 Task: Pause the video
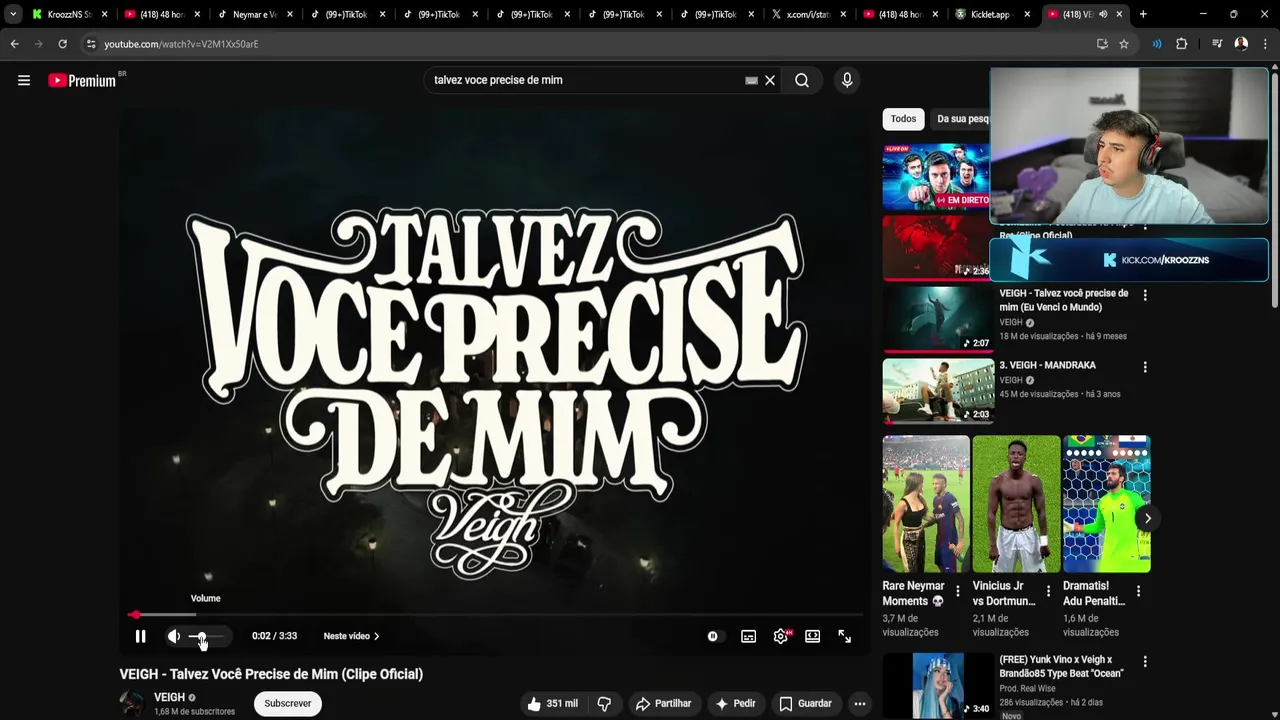140,636
